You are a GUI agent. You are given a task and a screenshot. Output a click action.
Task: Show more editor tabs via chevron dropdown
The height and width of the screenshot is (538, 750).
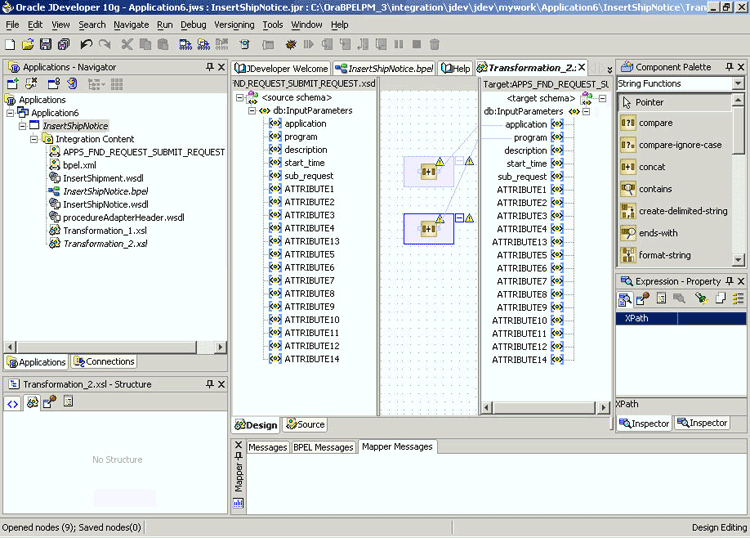[x=609, y=70]
